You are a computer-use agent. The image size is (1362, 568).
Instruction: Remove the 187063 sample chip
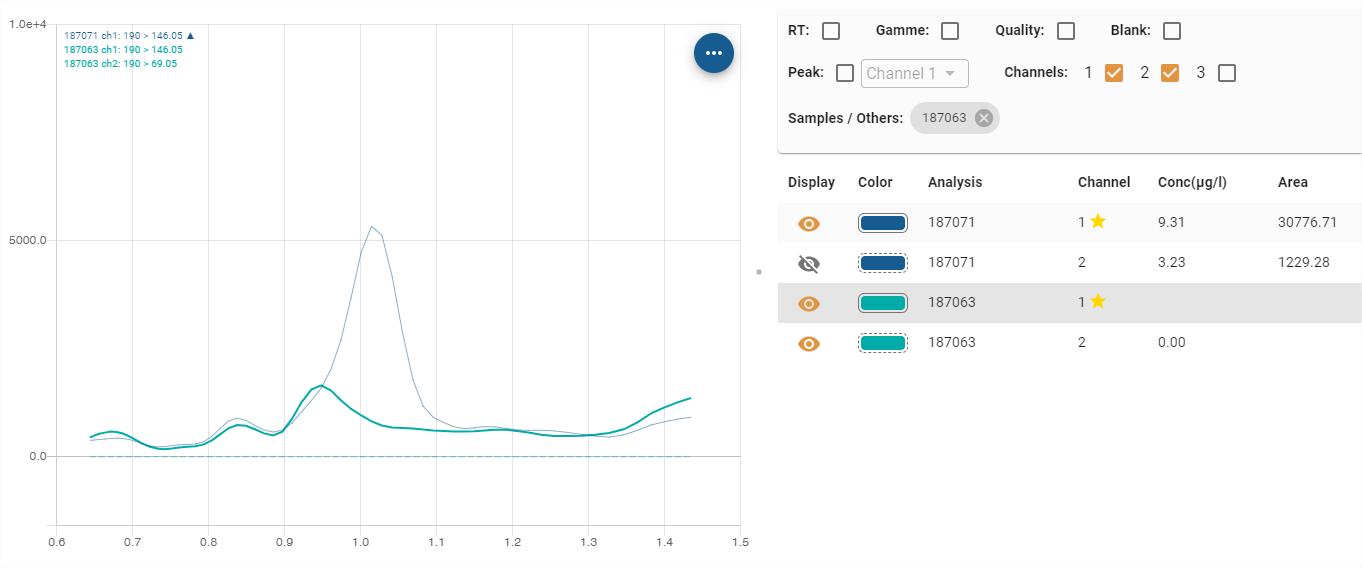pos(984,118)
